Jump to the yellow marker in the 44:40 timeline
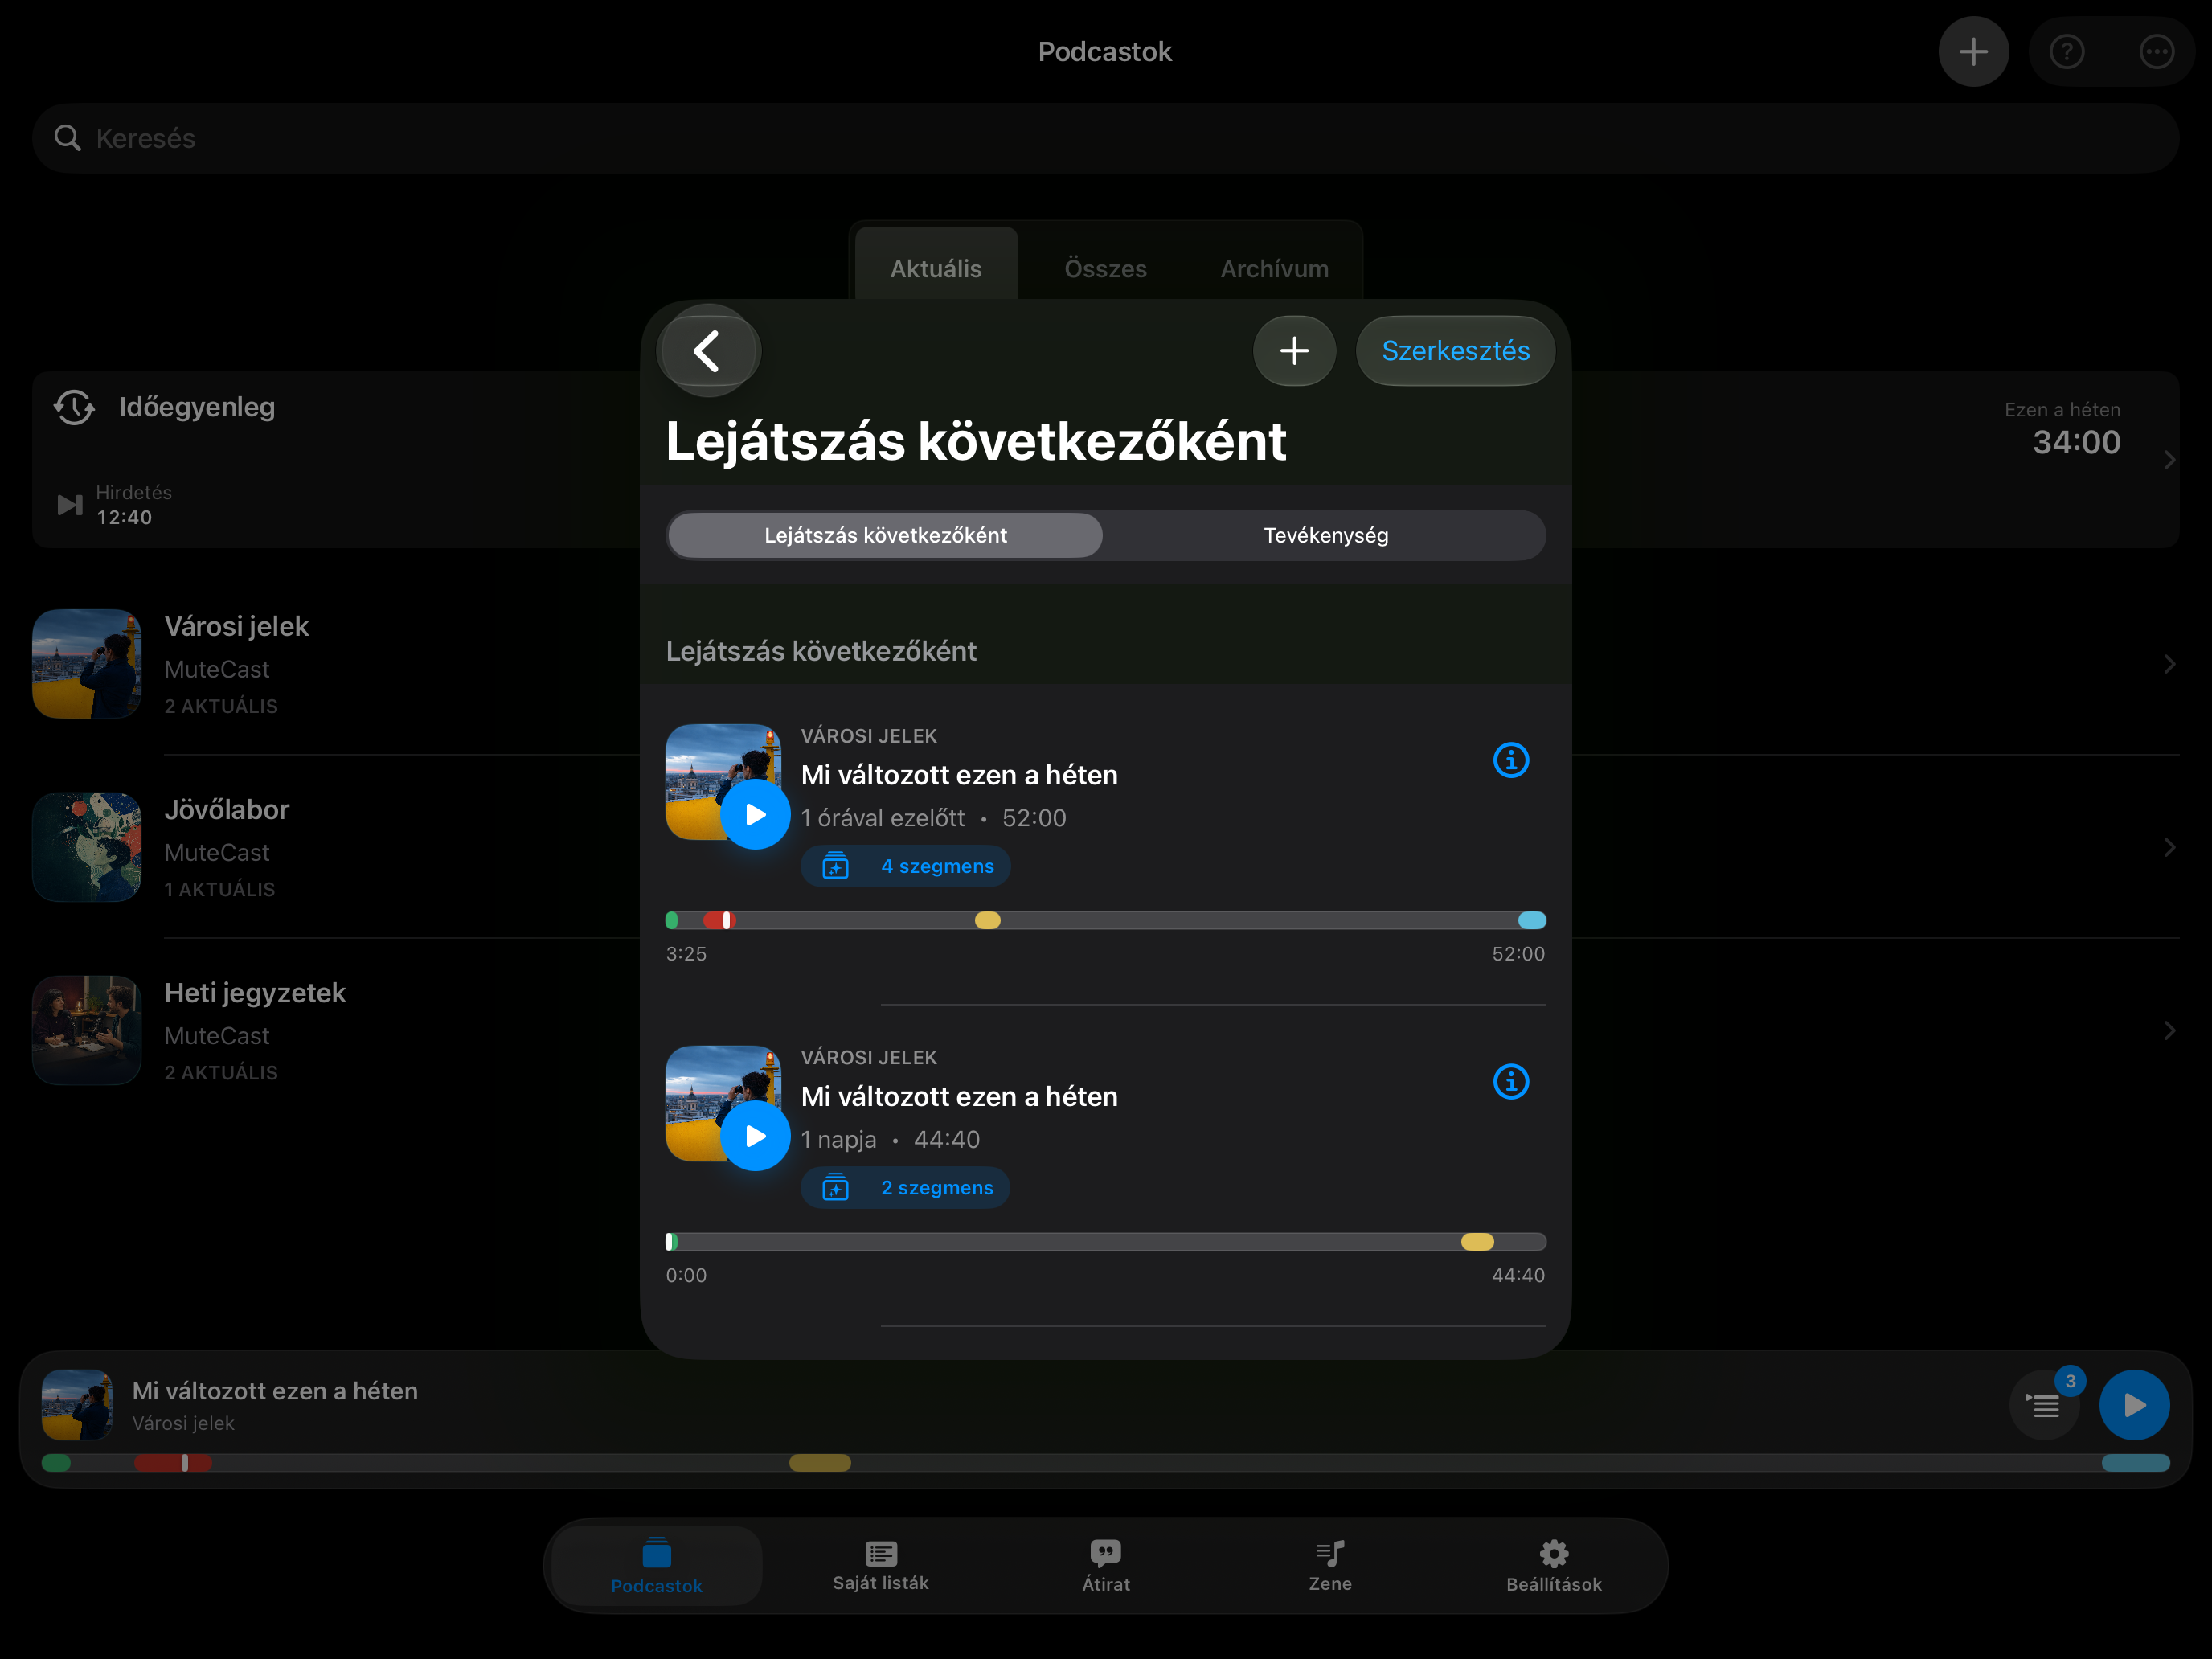 (1477, 1242)
